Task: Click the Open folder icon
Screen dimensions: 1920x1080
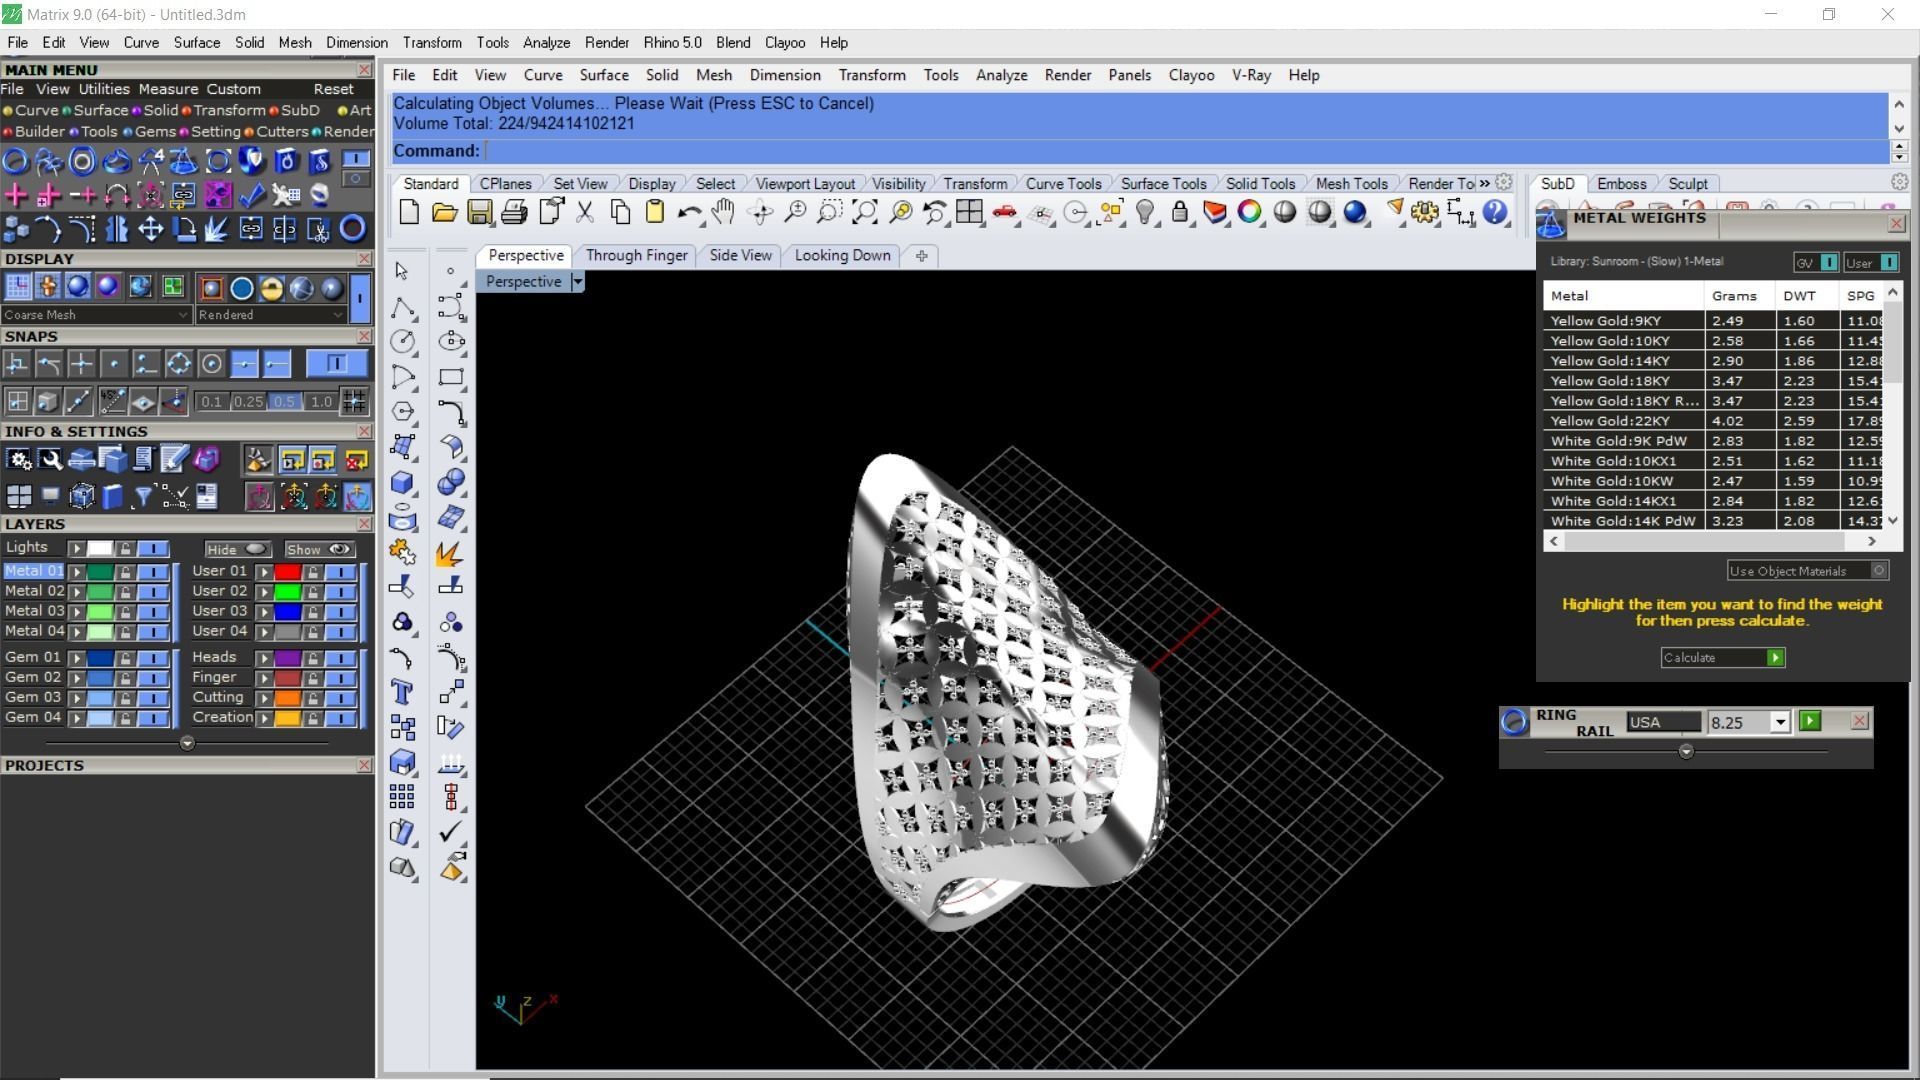Action: (444, 212)
